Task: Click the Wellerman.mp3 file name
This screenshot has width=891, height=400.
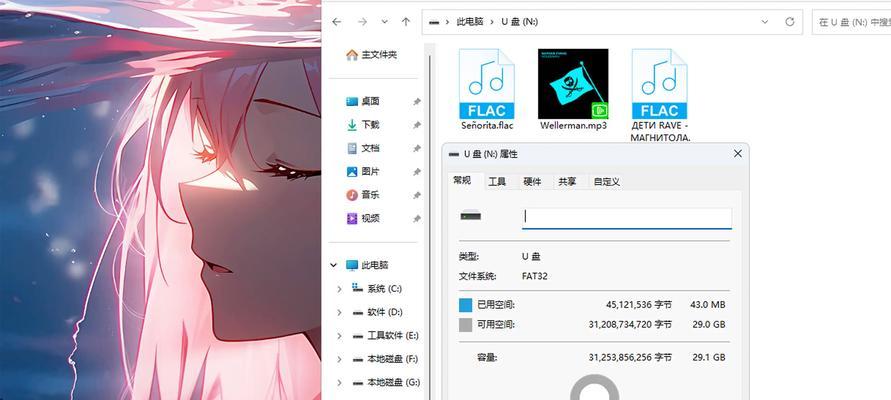Action: pyautogui.click(x=573, y=126)
